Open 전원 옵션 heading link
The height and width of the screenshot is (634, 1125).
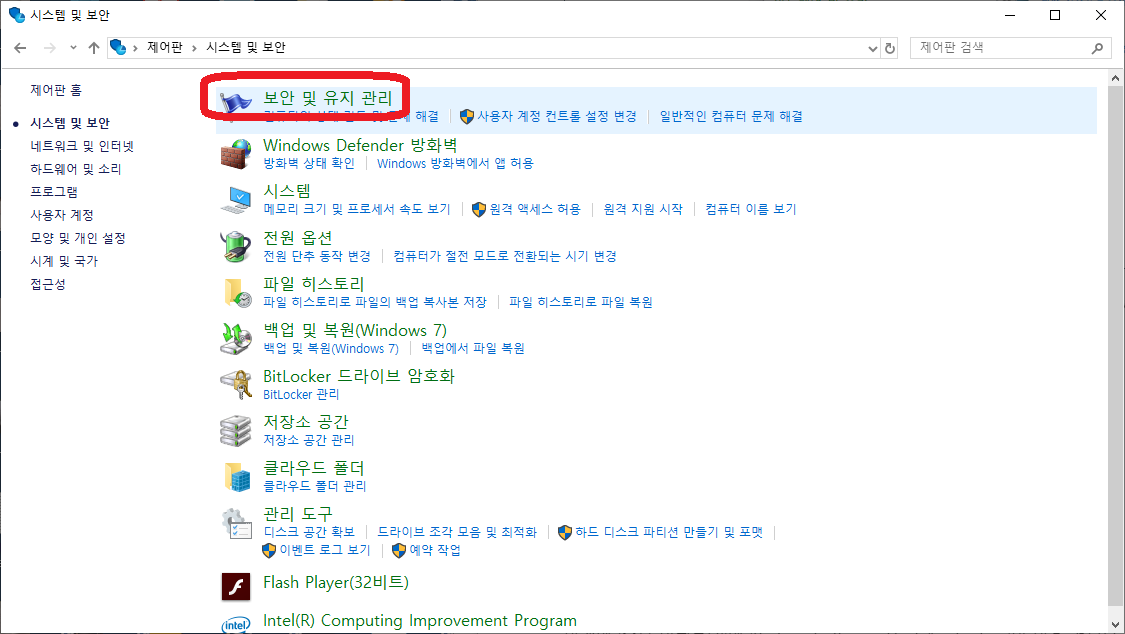[298, 237]
